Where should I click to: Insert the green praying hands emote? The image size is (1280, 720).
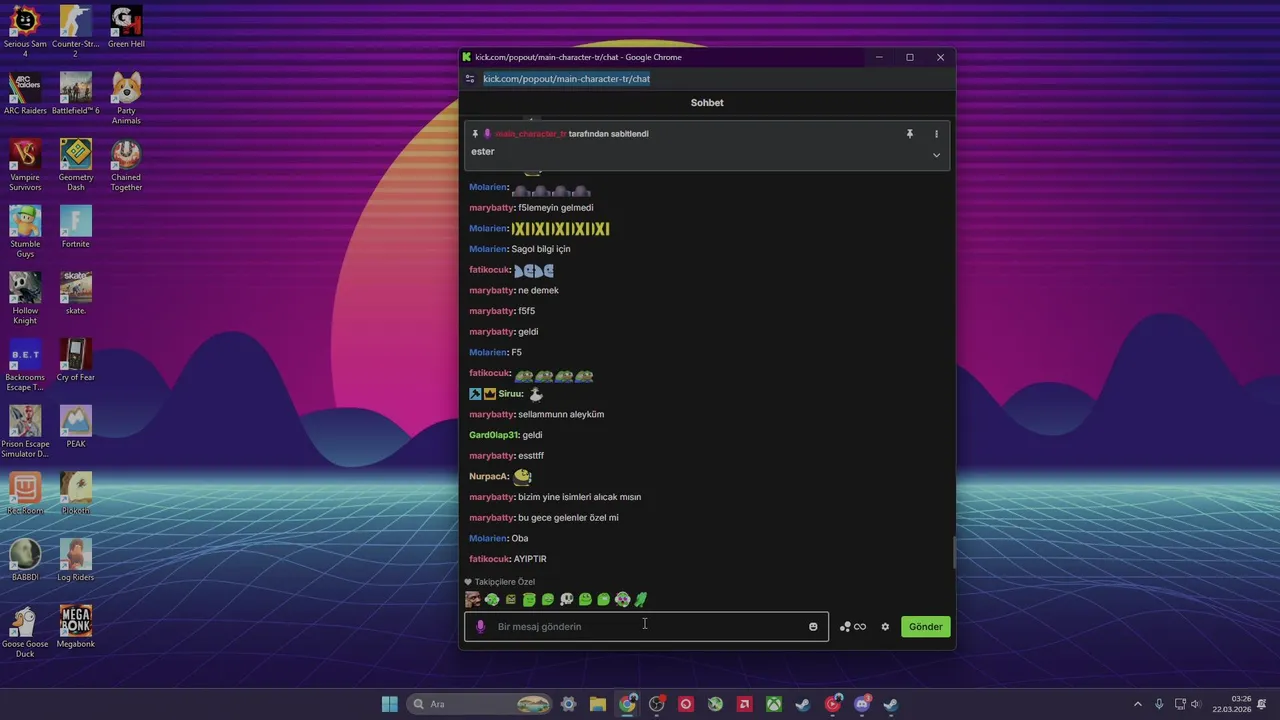coord(641,599)
